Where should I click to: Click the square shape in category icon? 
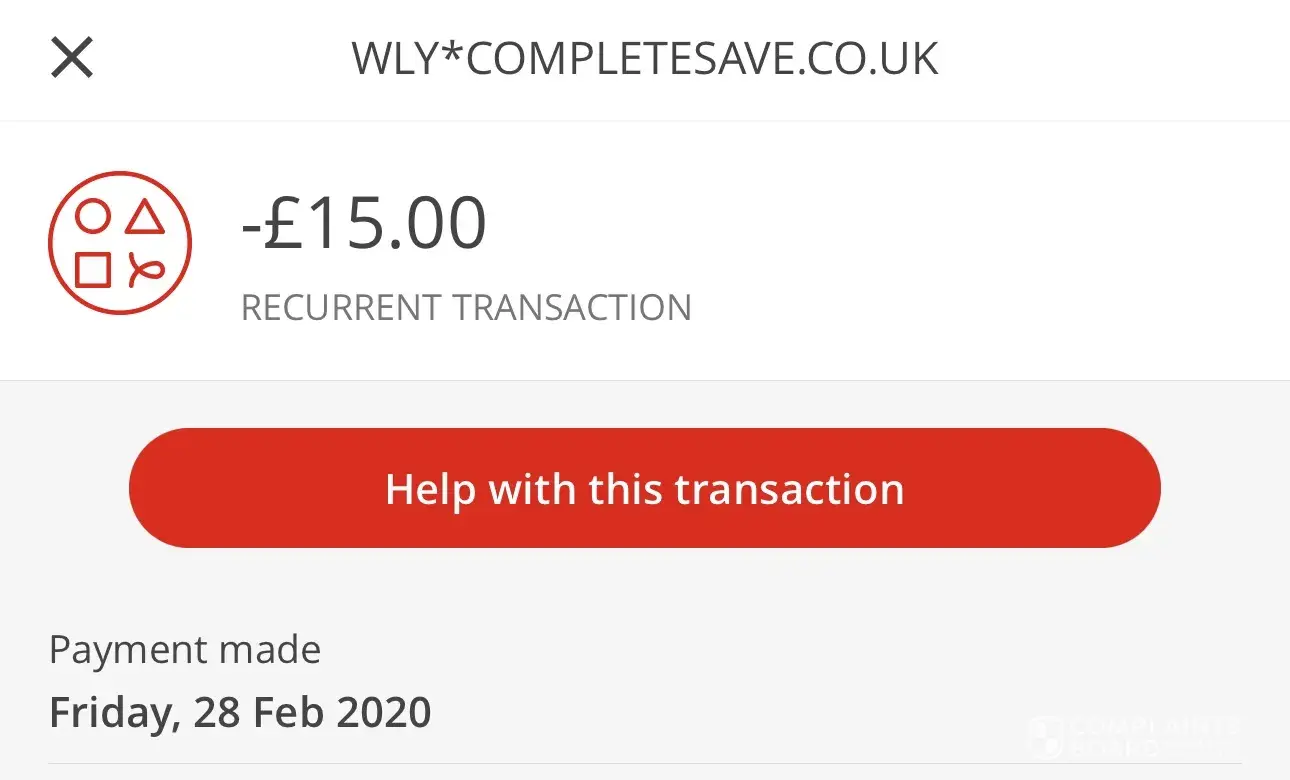click(x=93, y=270)
